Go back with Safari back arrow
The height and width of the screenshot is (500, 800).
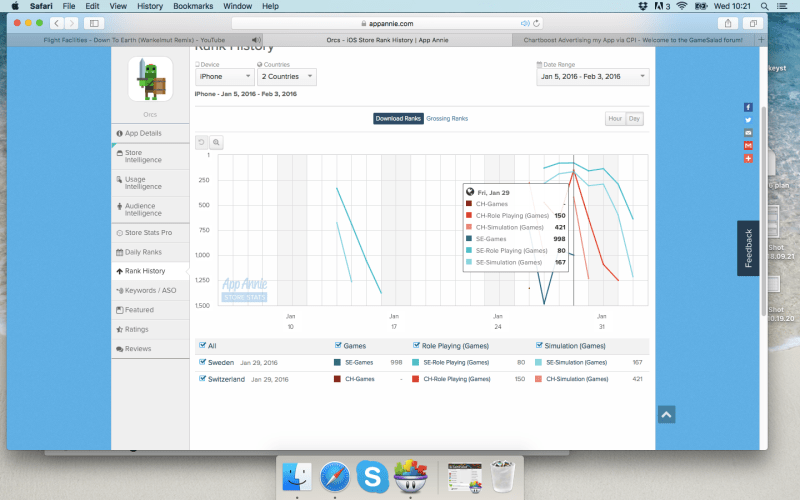pyautogui.click(x=57, y=23)
